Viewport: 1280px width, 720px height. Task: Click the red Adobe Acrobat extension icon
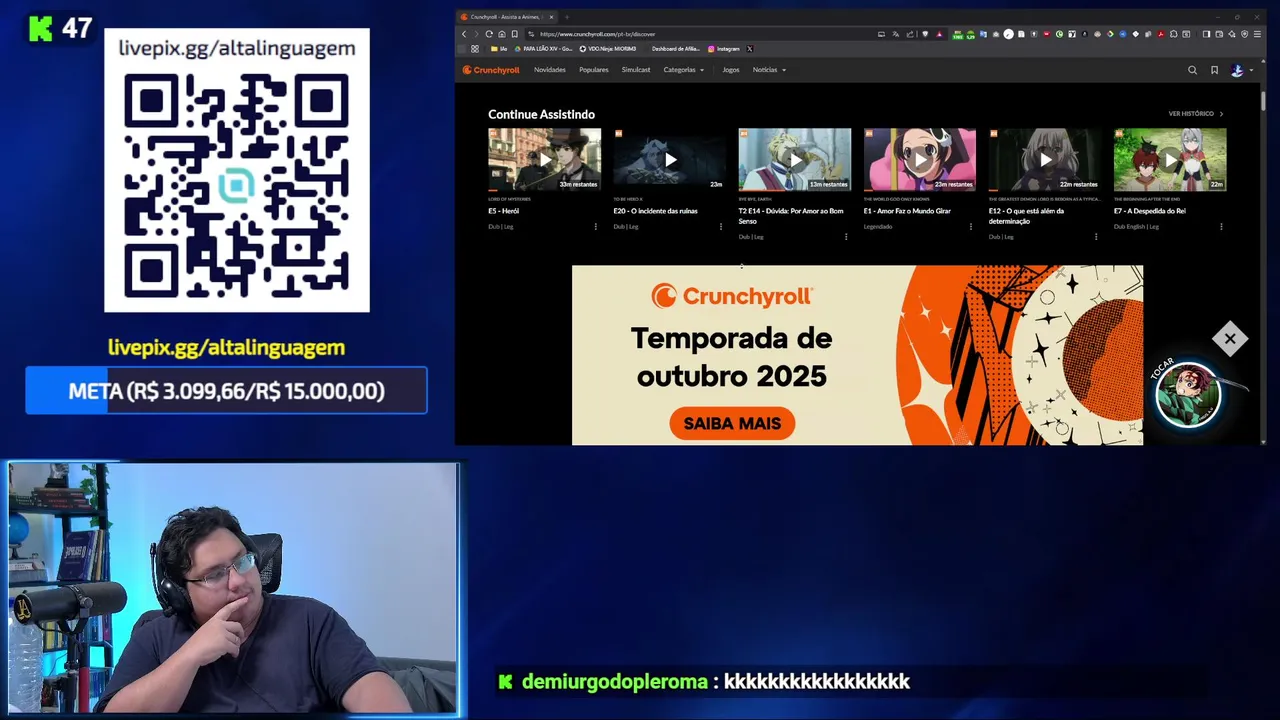pos(1161,34)
